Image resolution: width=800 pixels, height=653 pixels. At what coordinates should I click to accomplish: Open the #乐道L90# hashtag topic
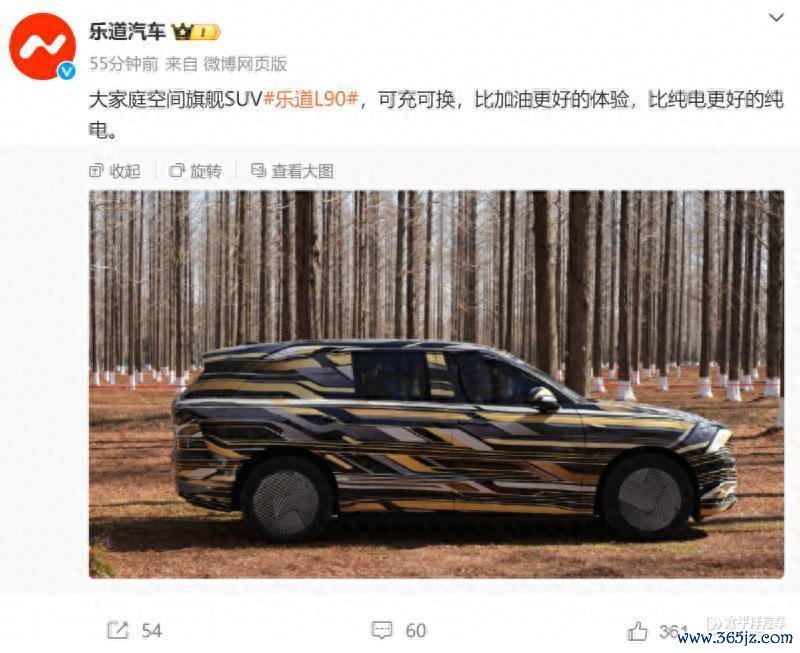pyautogui.click(x=312, y=99)
